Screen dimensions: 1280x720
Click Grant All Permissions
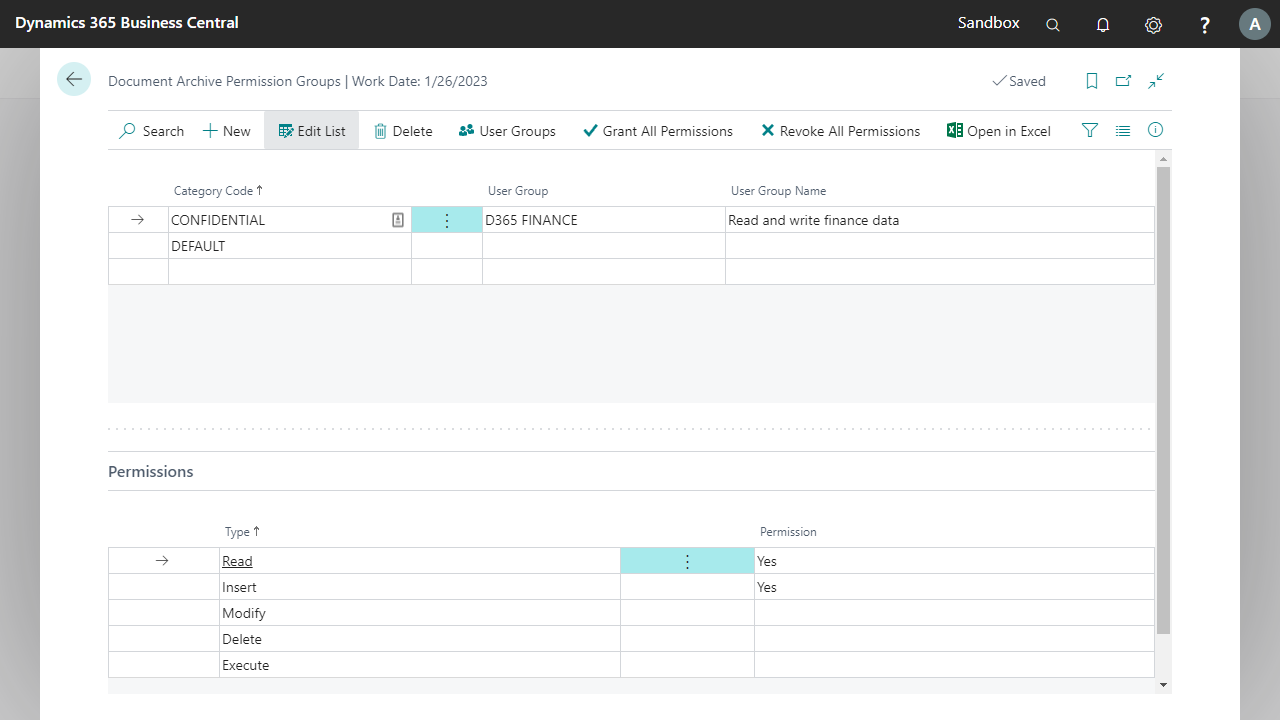click(x=658, y=131)
